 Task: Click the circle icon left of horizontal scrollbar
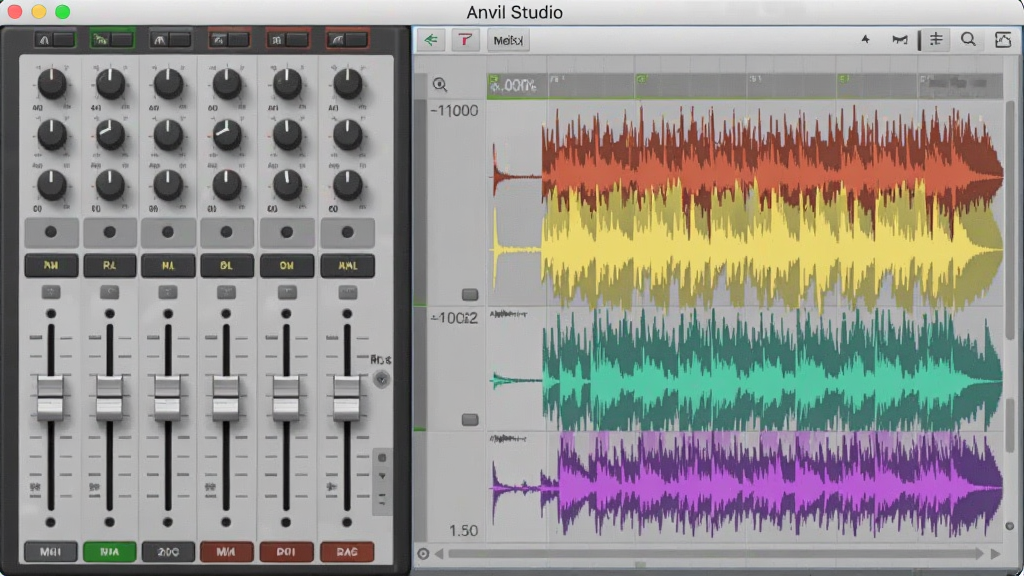coord(423,554)
